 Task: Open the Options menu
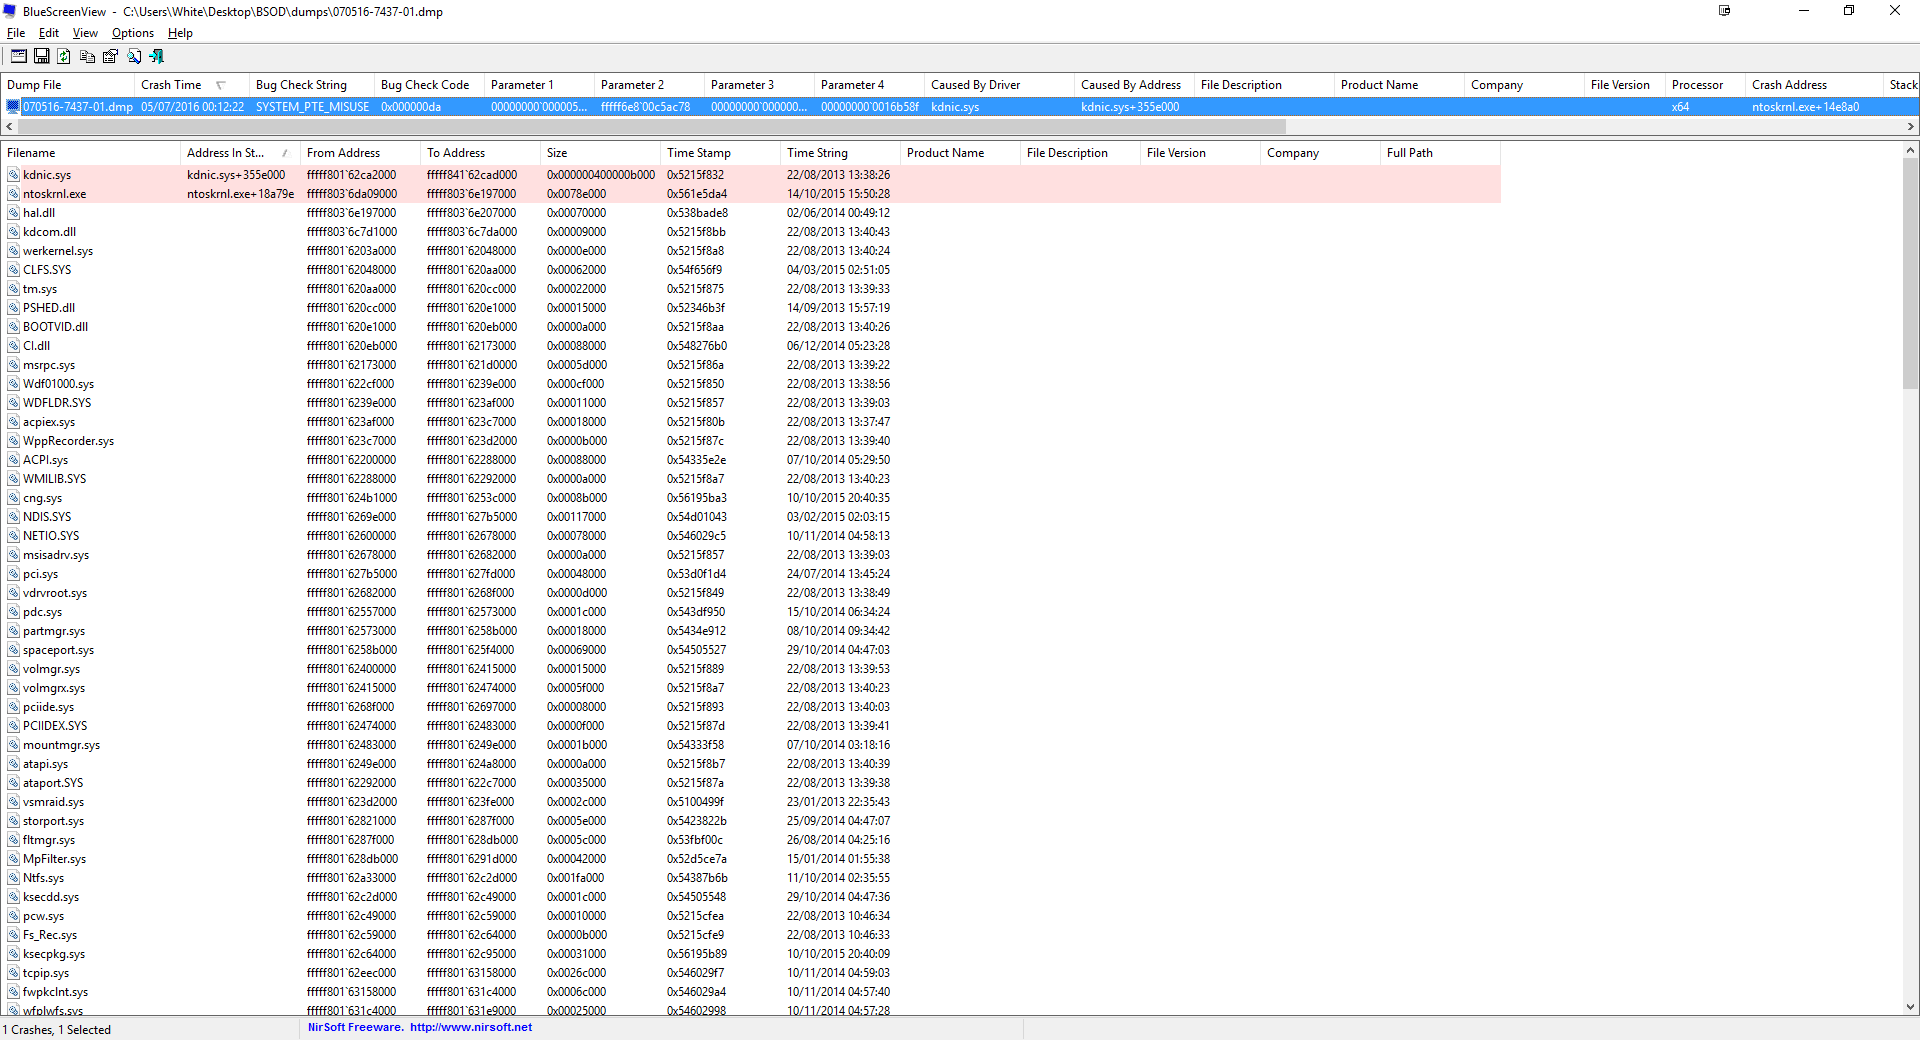(x=133, y=33)
